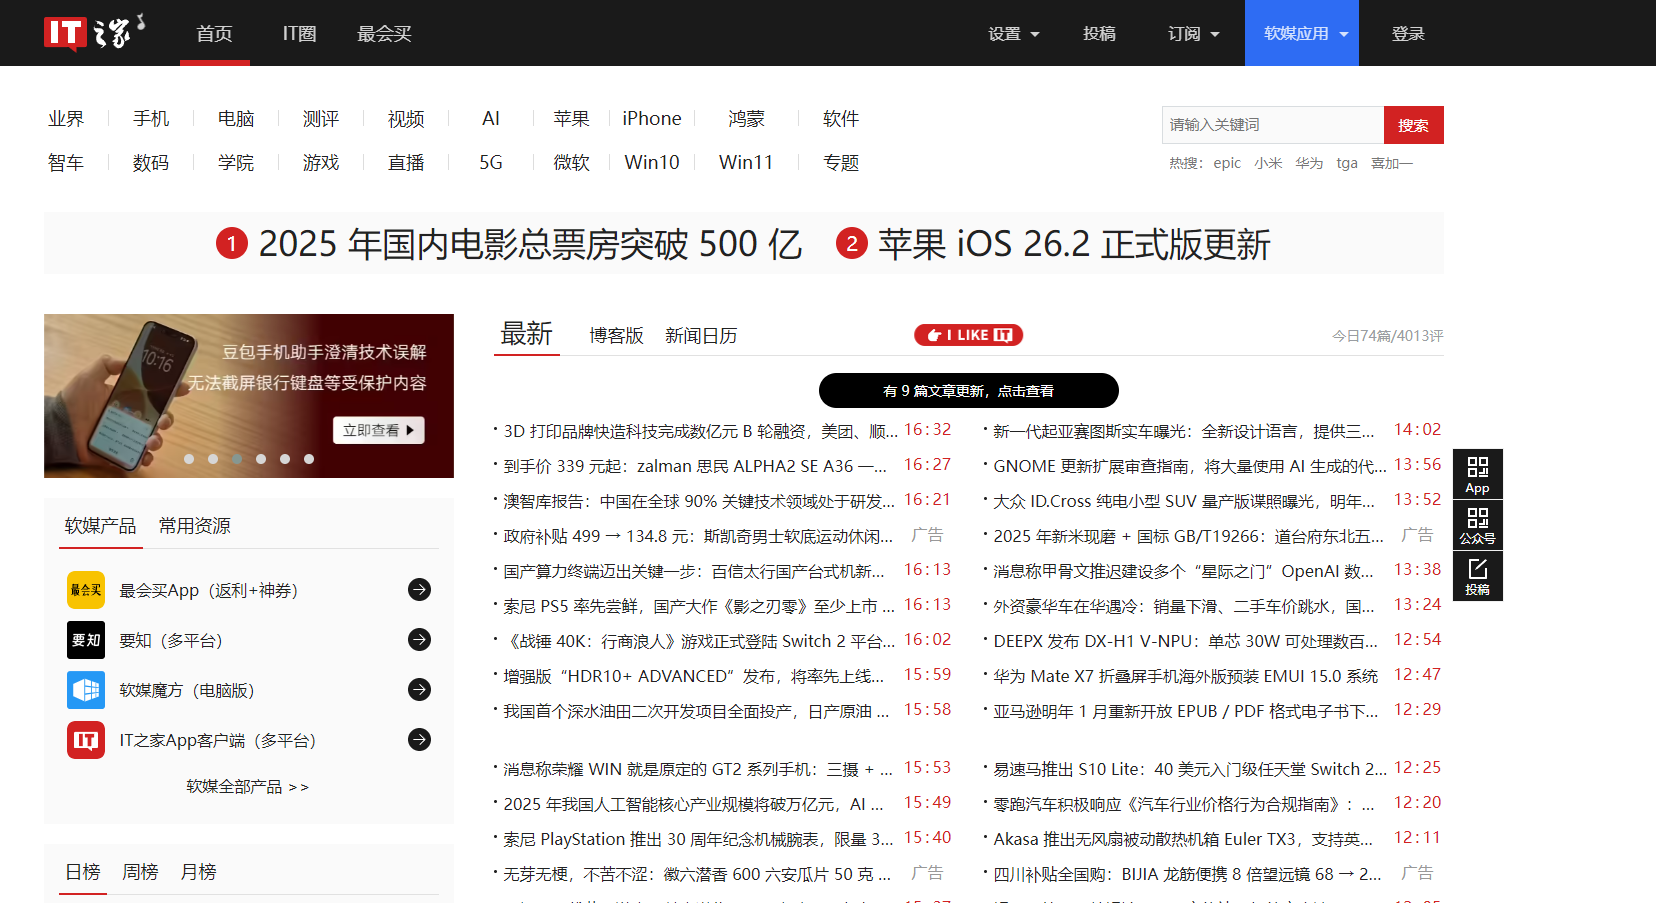1656x903 pixels.
Task: Go to the IT圈 section
Action: coord(297,33)
